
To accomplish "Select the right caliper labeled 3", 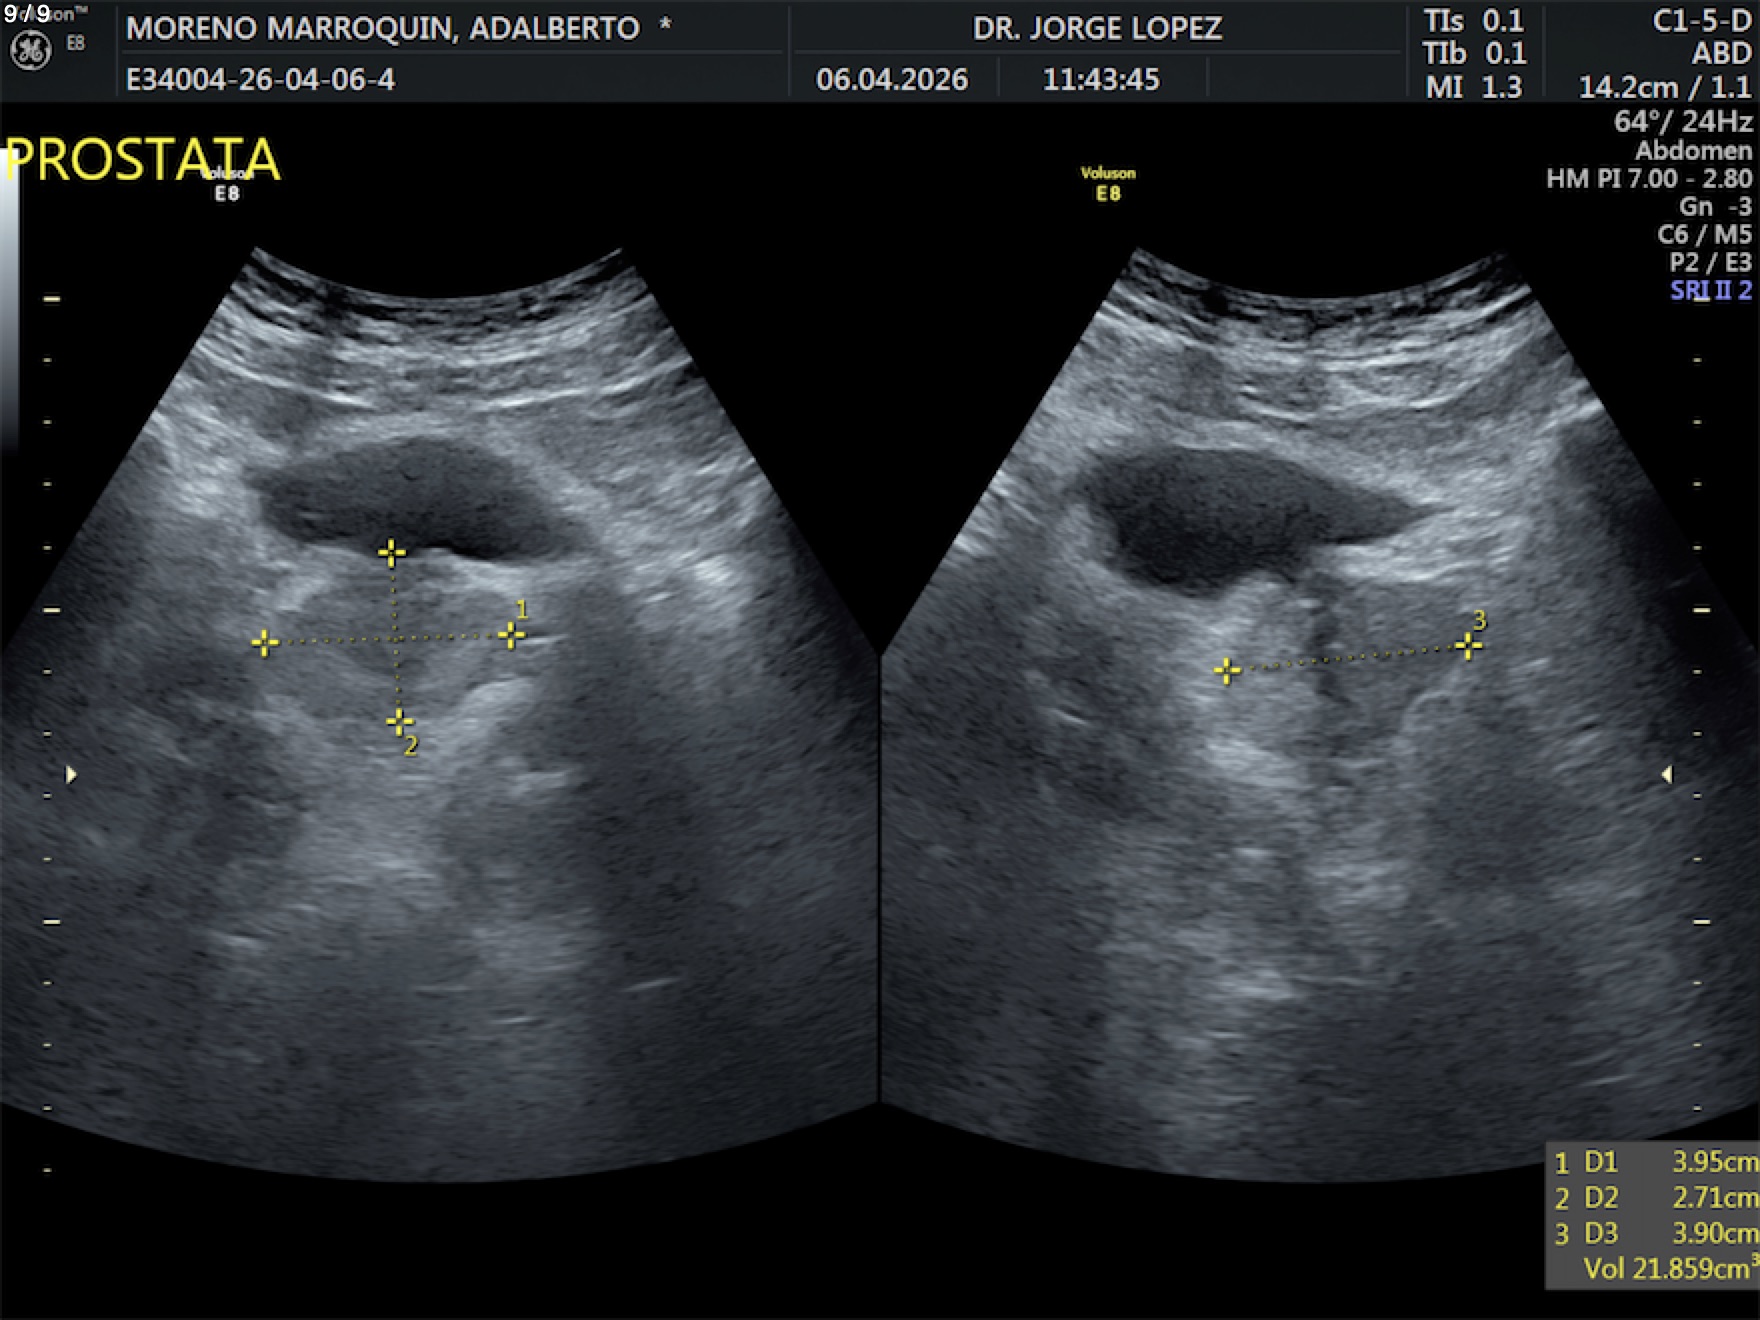I will [x=1468, y=647].
